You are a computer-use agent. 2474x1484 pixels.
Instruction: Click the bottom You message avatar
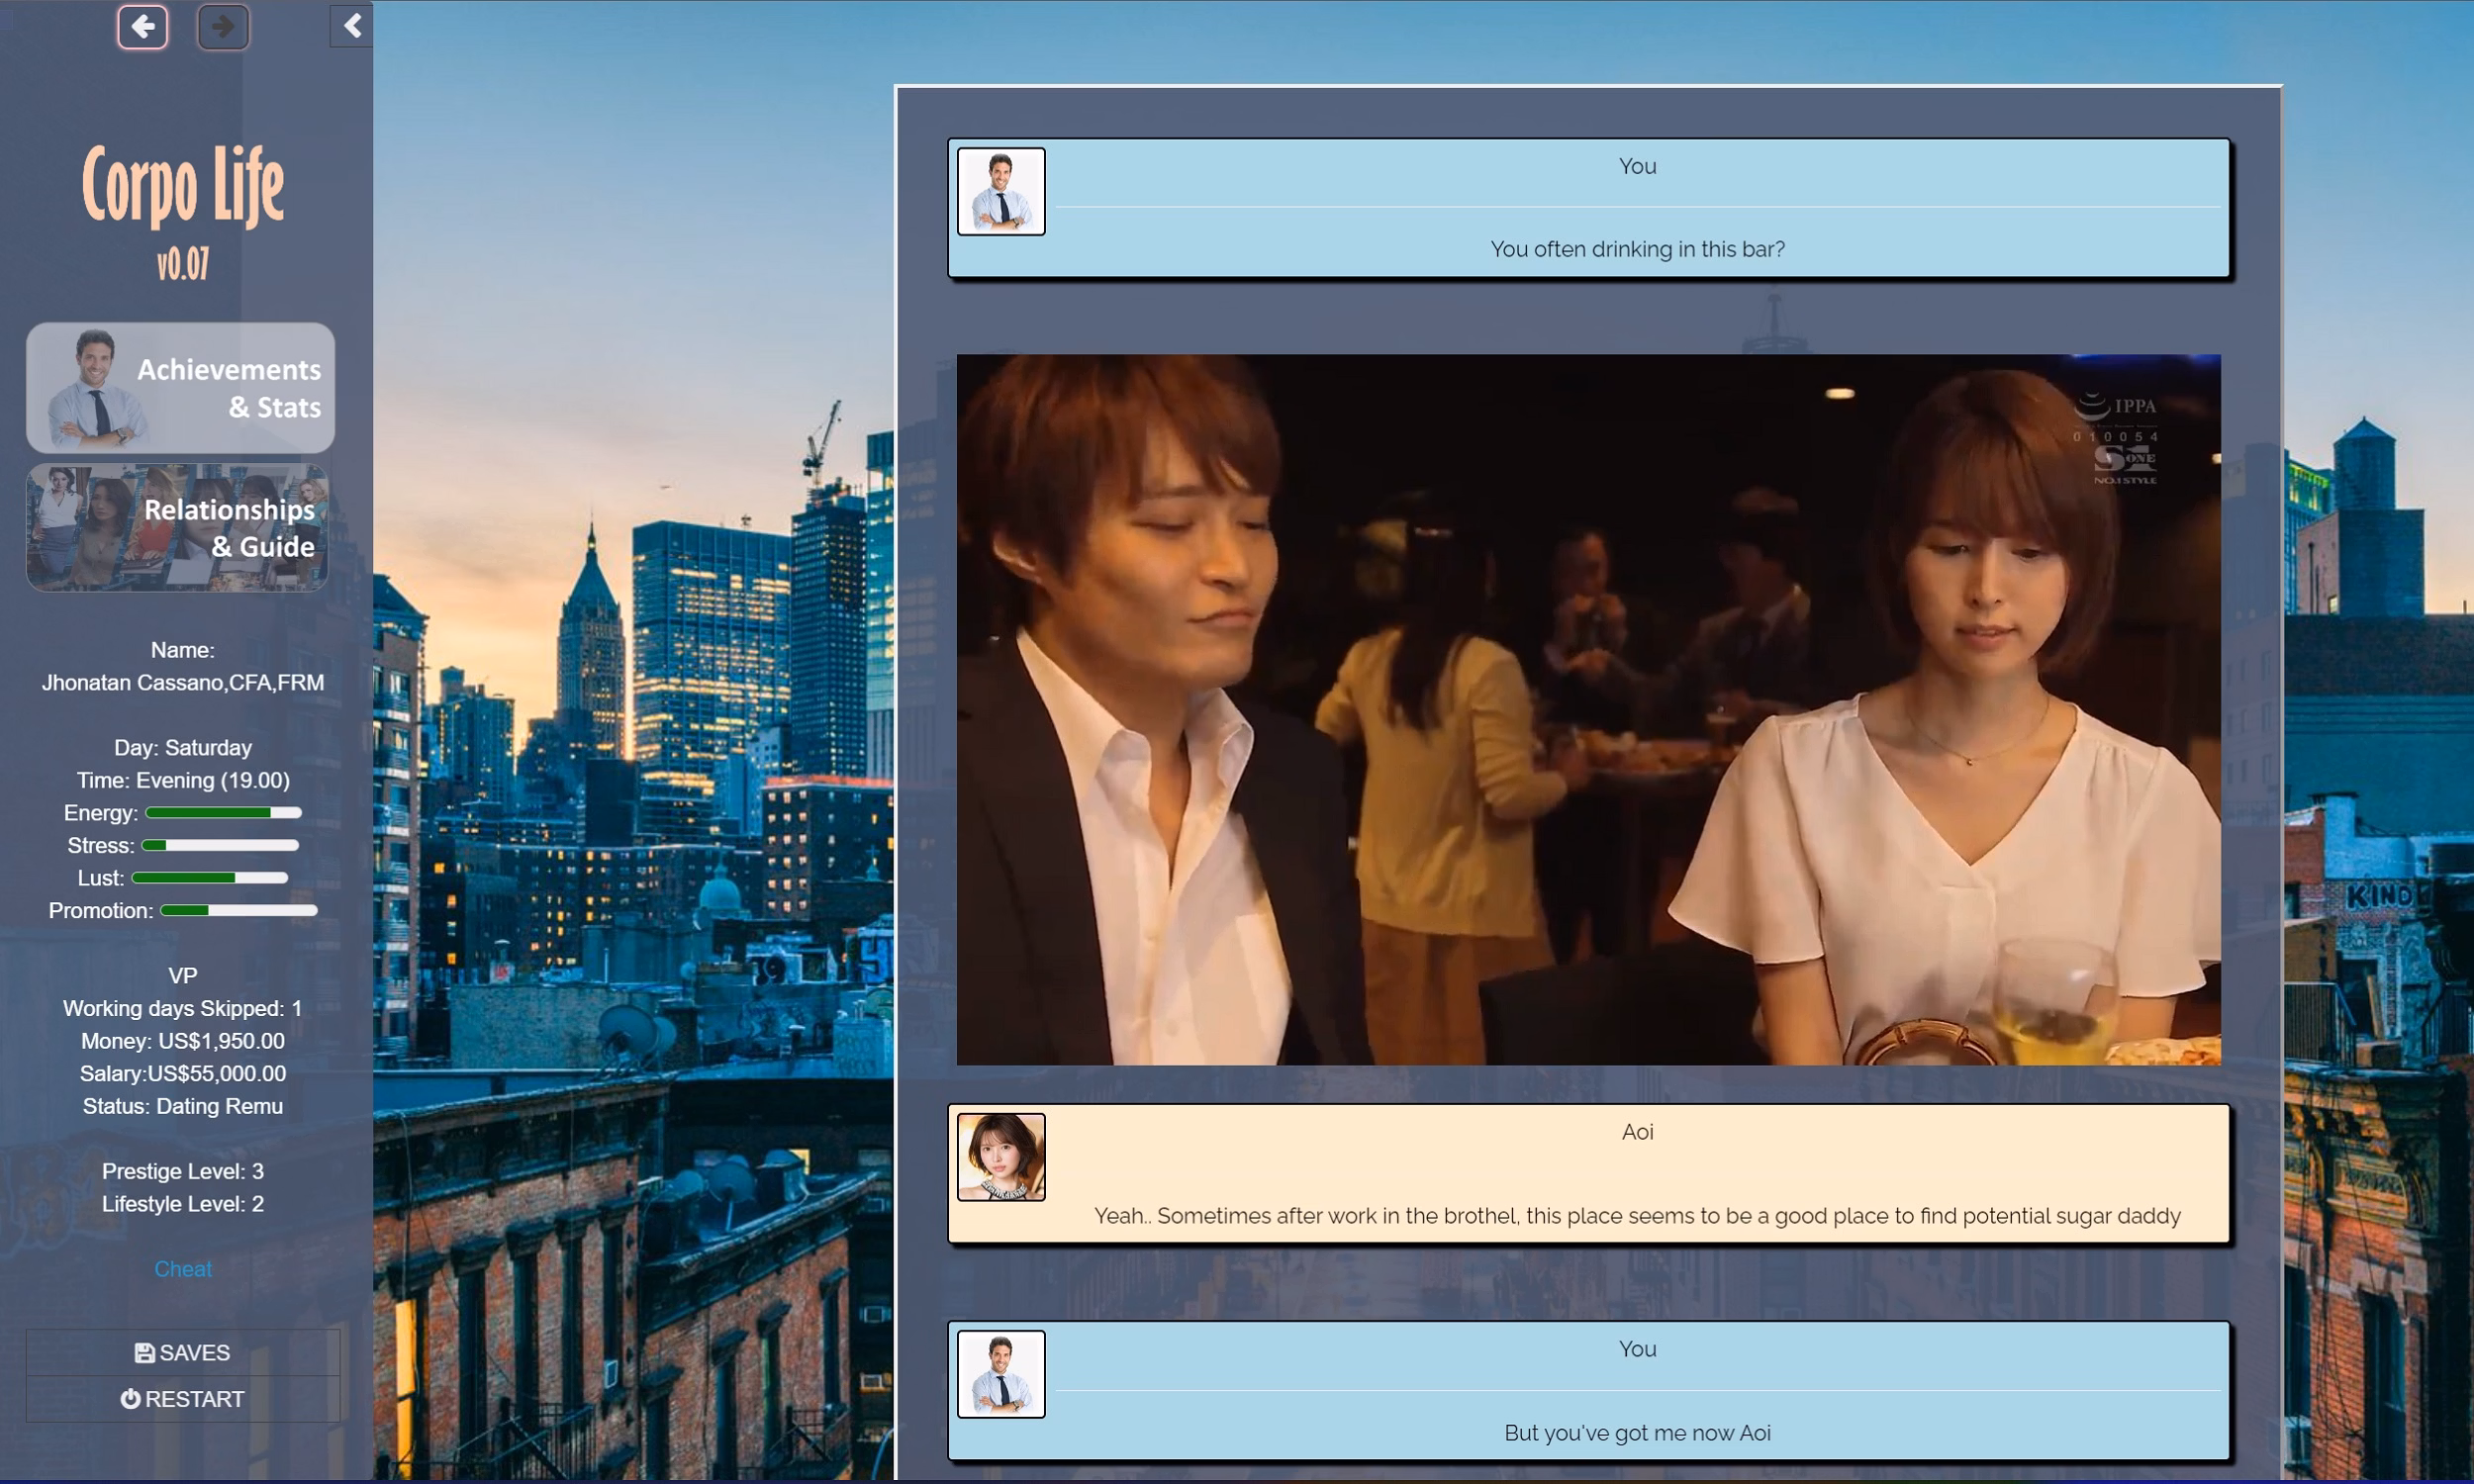tap(1001, 1374)
